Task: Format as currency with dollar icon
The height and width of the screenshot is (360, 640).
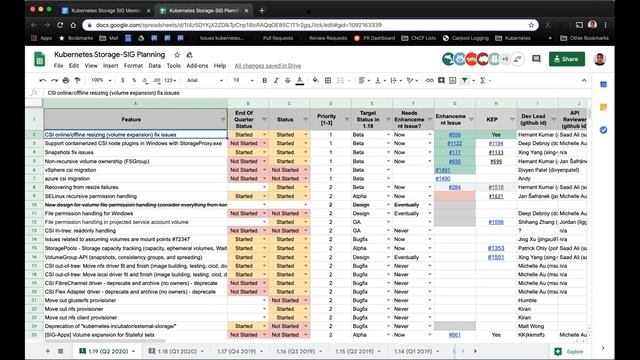Action: (x=122, y=80)
